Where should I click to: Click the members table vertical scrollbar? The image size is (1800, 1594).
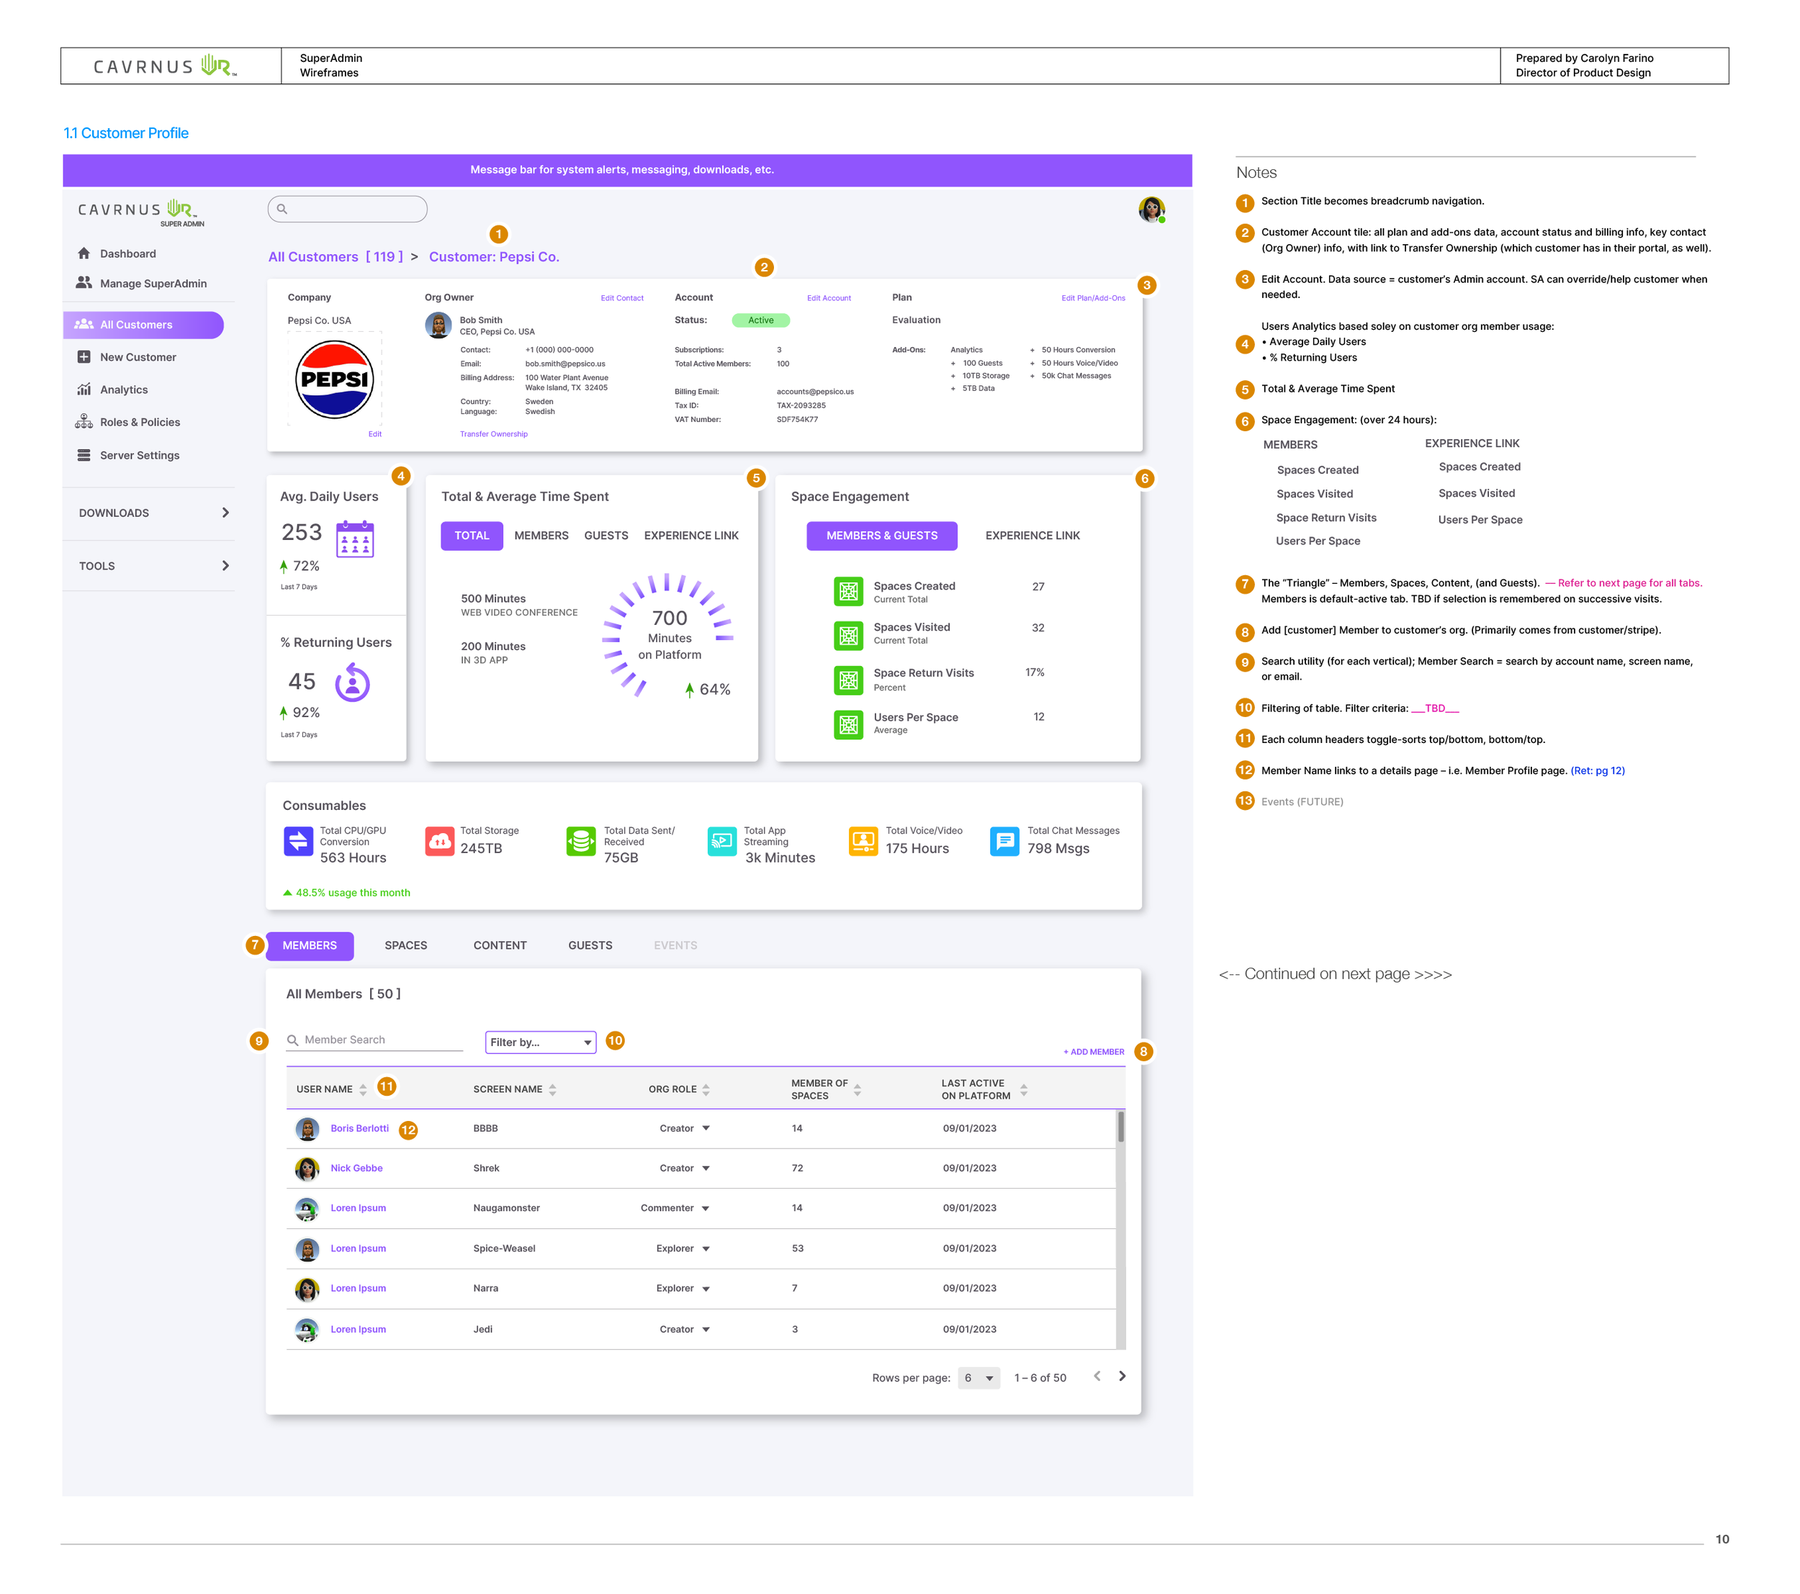[1121, 1229]
